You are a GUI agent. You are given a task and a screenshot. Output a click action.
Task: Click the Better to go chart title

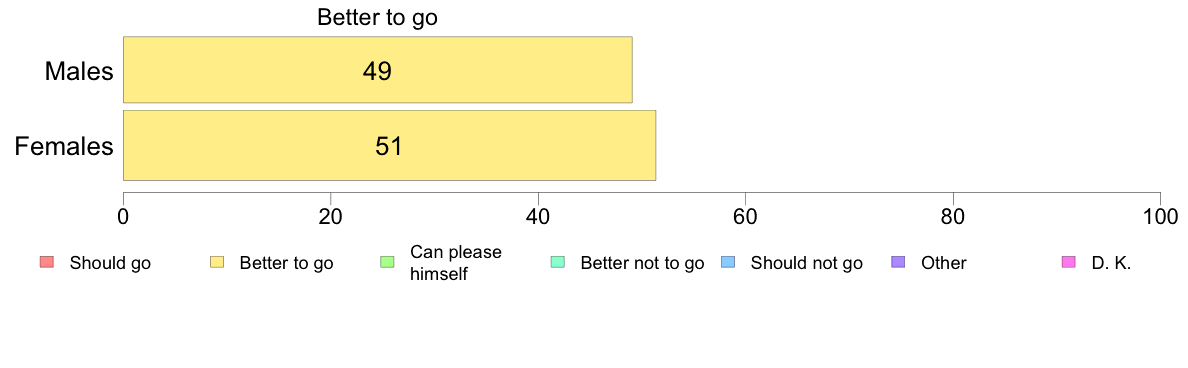coord(377,17)
